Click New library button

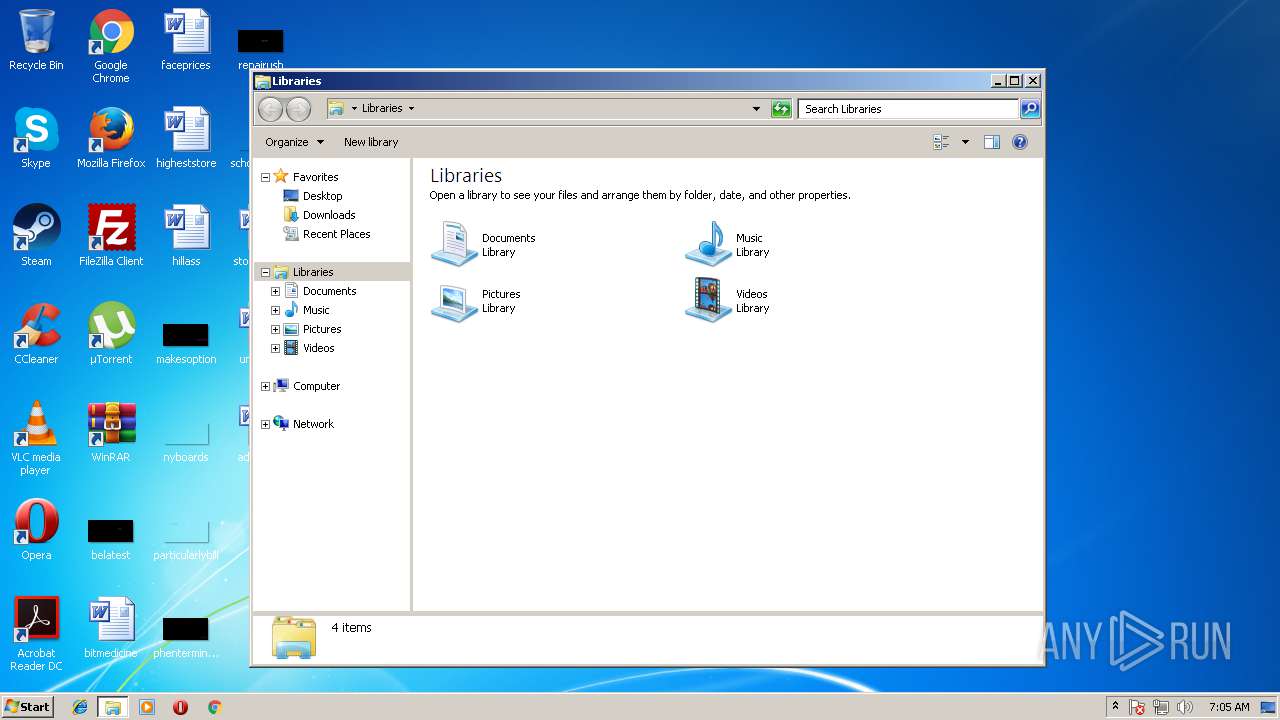click(x=371, y=142)
